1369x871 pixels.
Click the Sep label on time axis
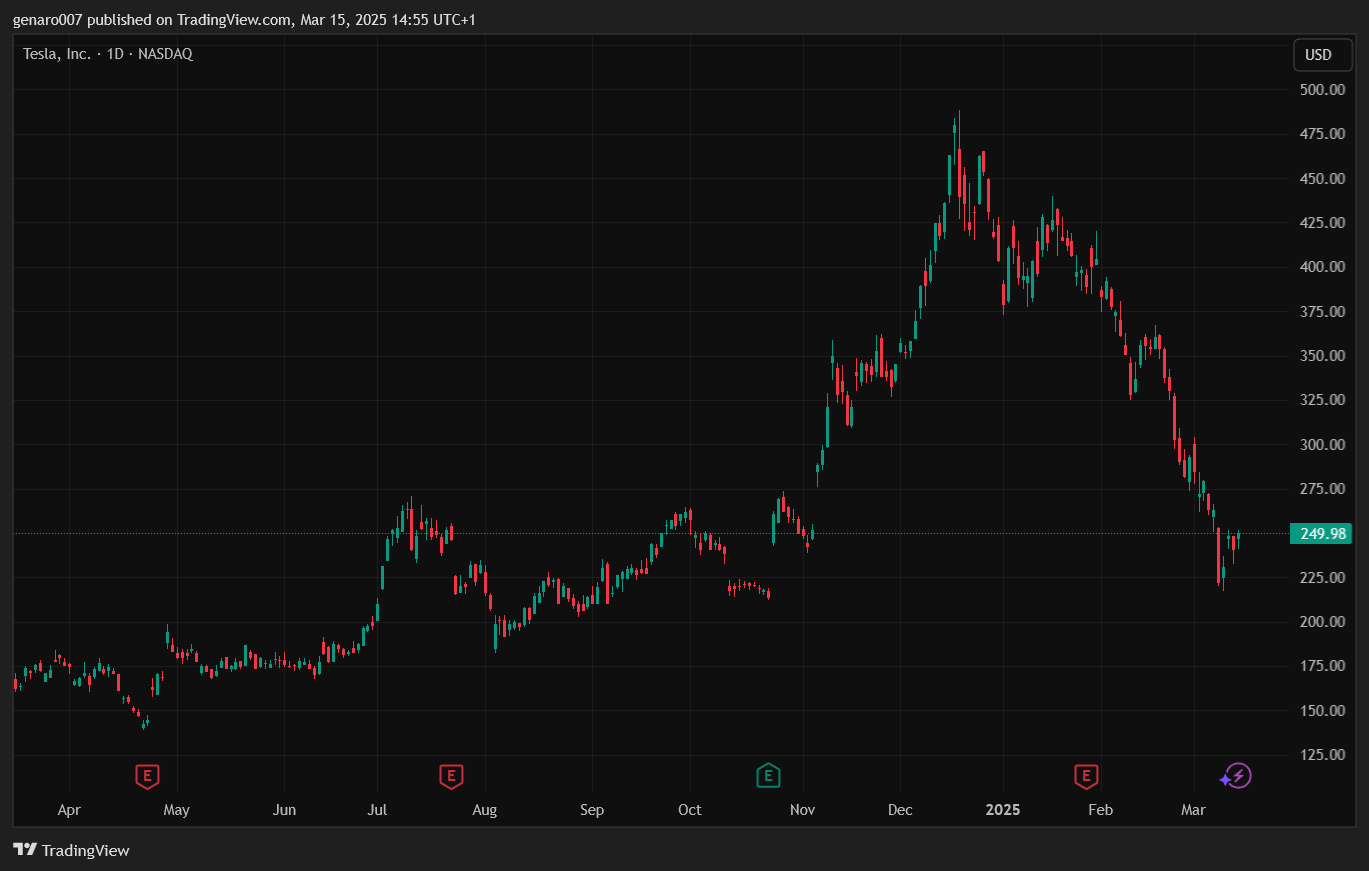tap(592, 810)
